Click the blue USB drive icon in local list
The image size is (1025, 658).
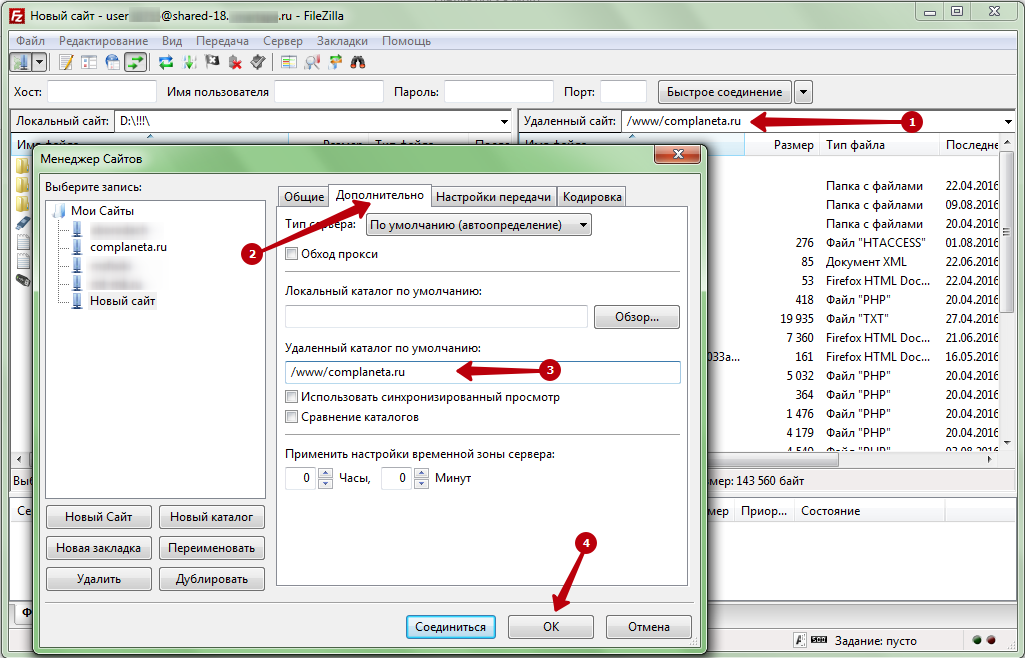coord(23,223)
